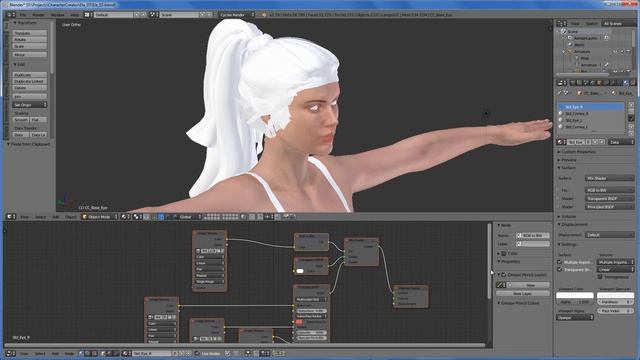Click the 3D view editor type icon
Viewport: 640px width, 360px height.
(11, 217)
